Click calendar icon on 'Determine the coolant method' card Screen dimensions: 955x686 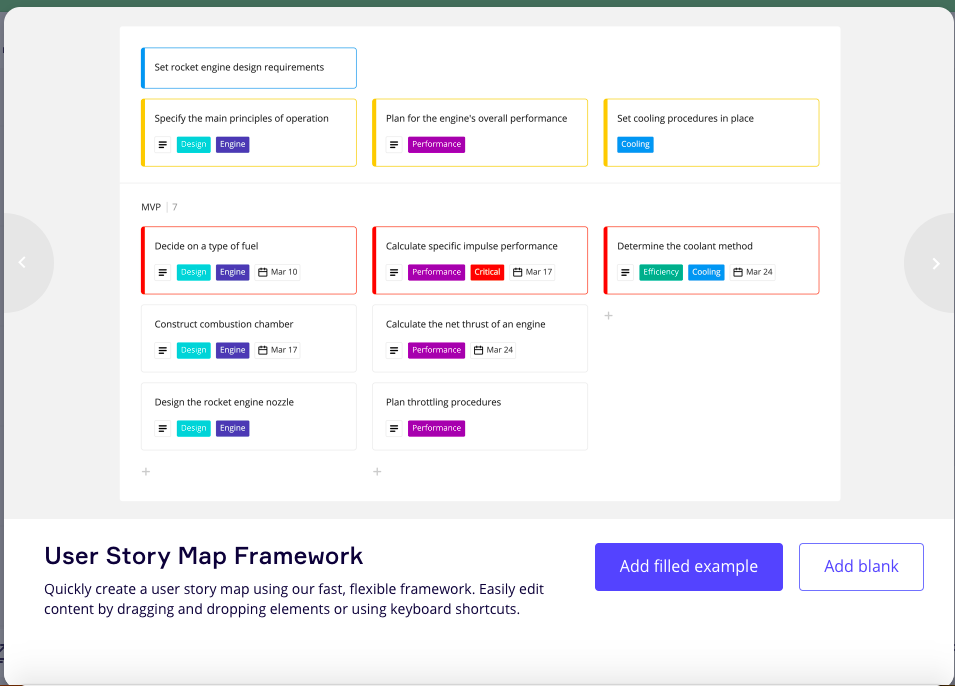pos(738,272)
